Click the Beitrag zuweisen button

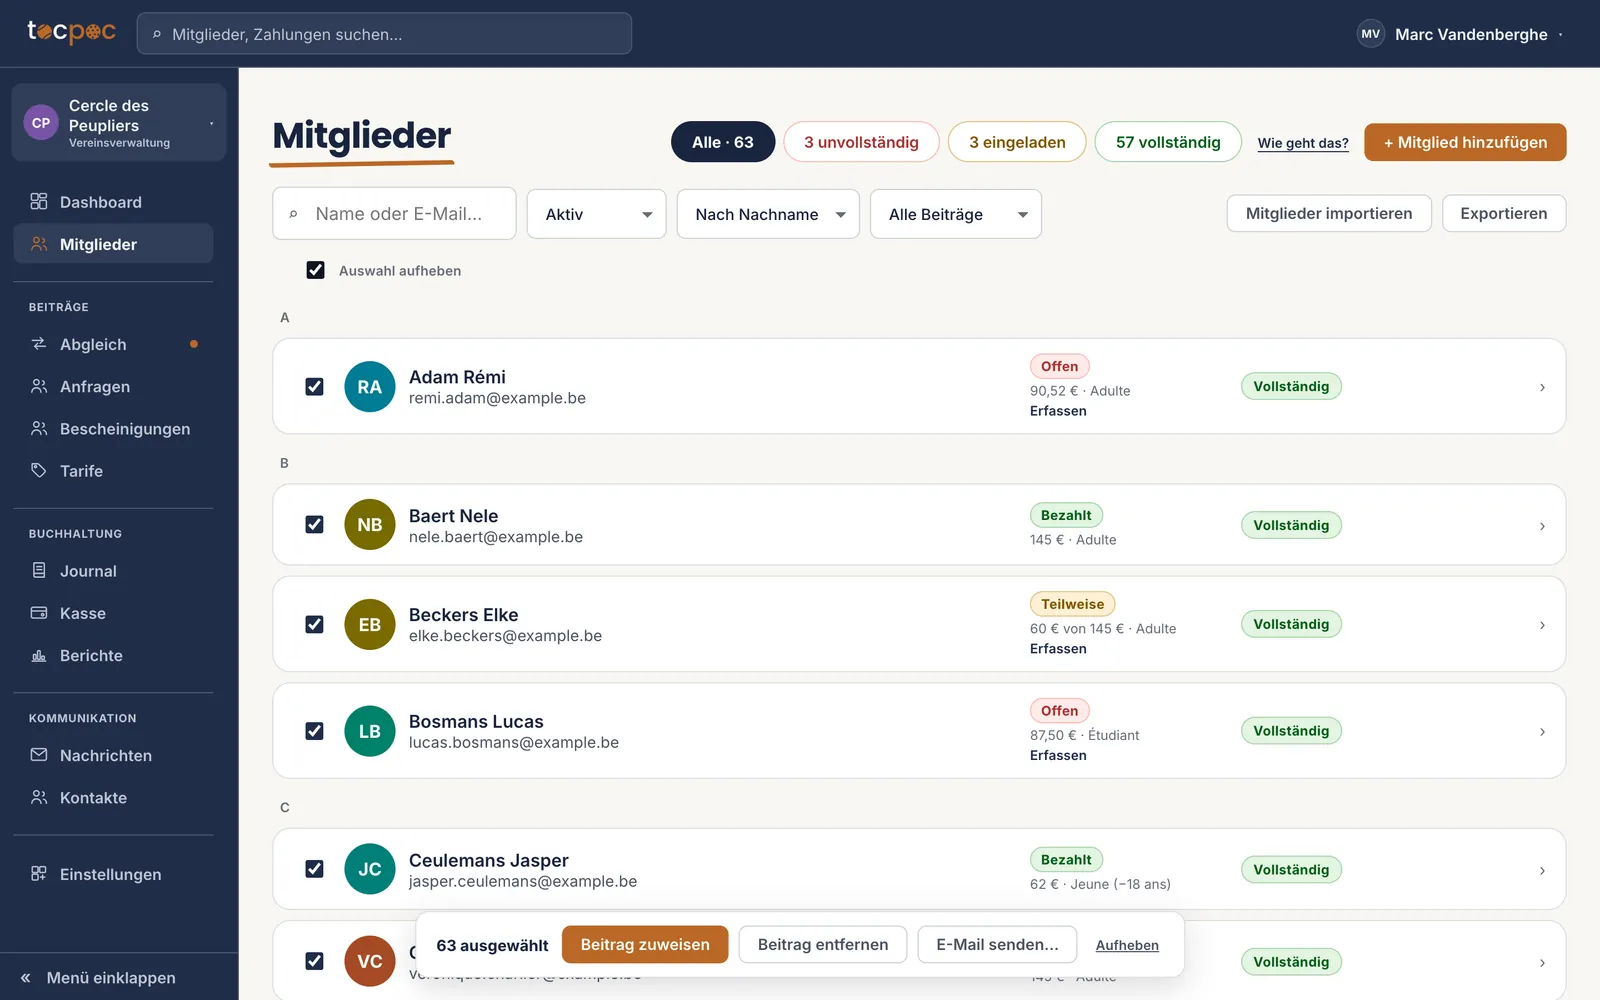[645, 945]
